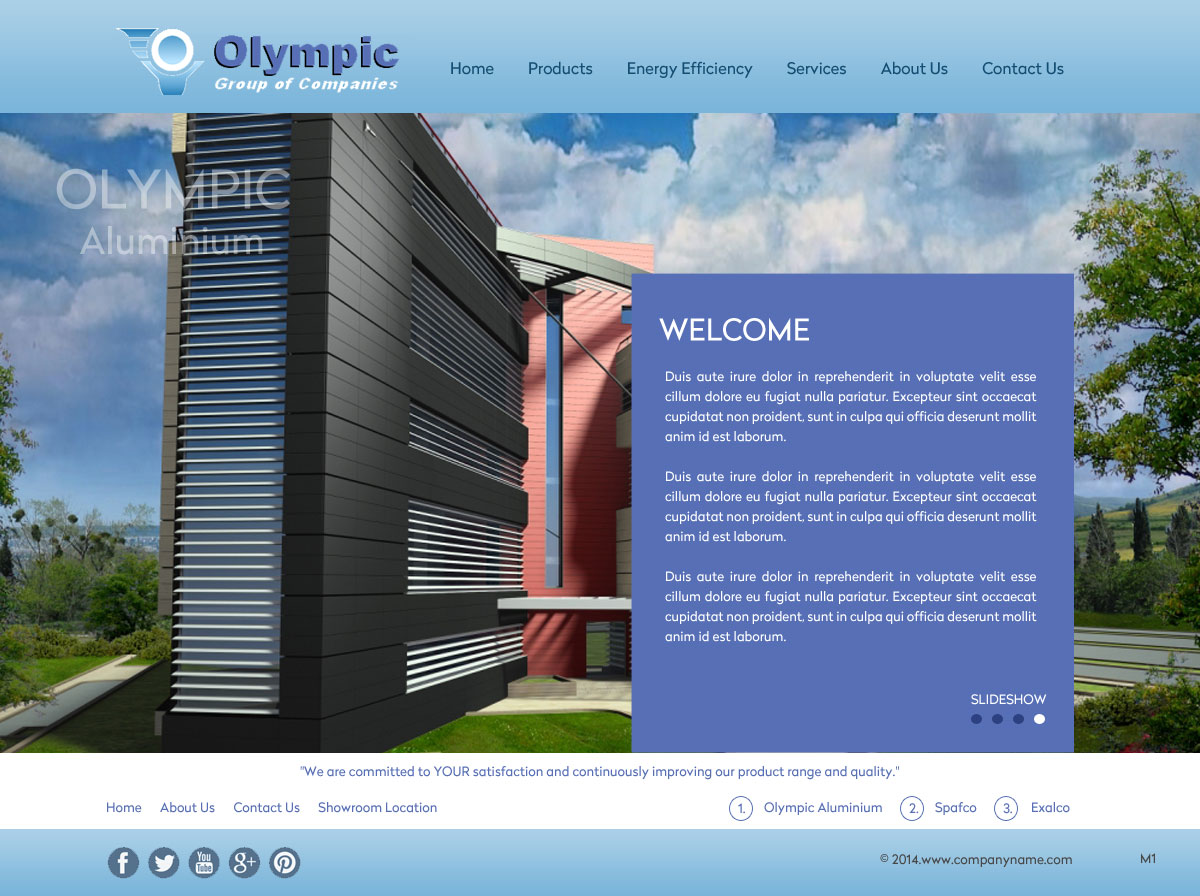
Task: Click the WELCOME heading
Action: click(x=735, y=330)
